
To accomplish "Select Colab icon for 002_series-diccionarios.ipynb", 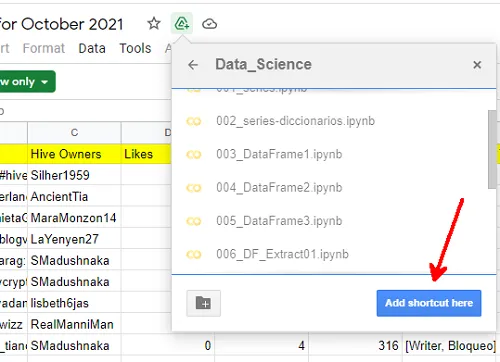I will tap(194, 121).
